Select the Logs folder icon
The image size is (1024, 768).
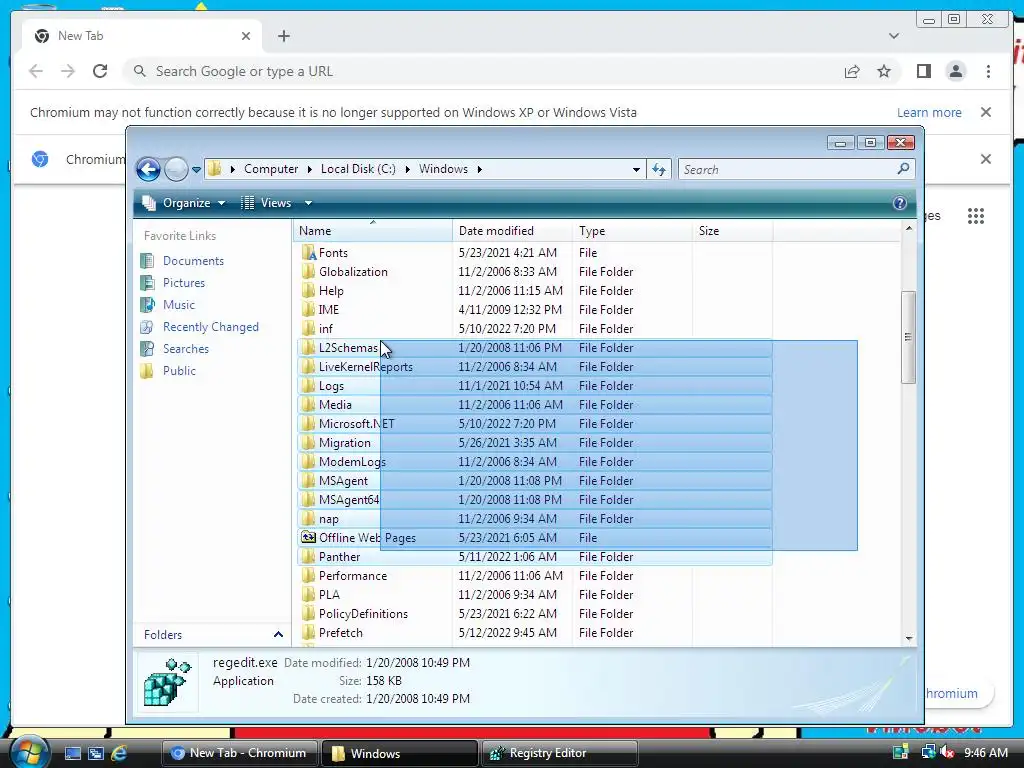pyautogui.click(x=308, y=385)
